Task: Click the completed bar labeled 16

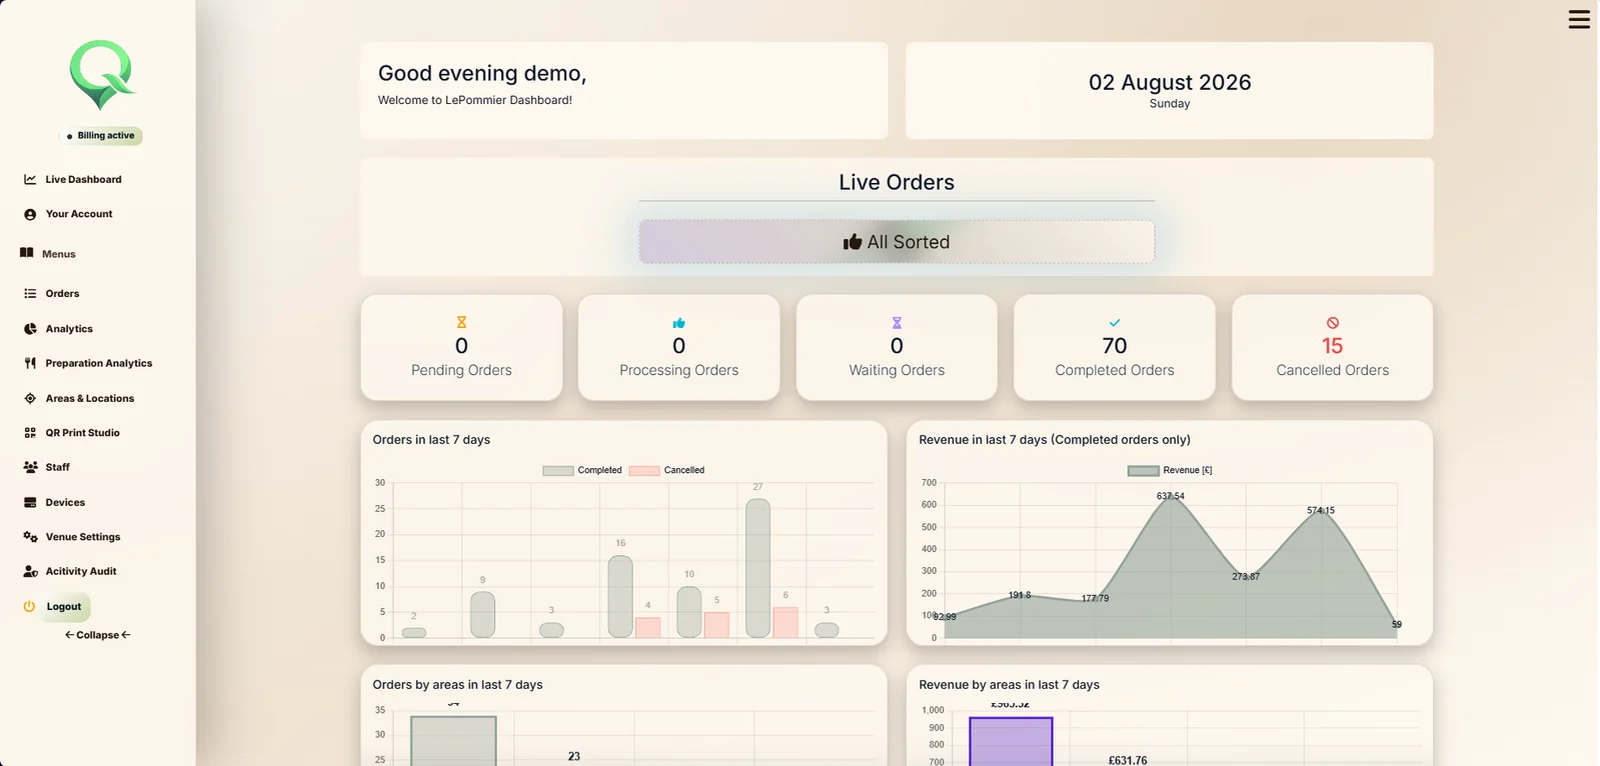Action: tap(620, 596)
